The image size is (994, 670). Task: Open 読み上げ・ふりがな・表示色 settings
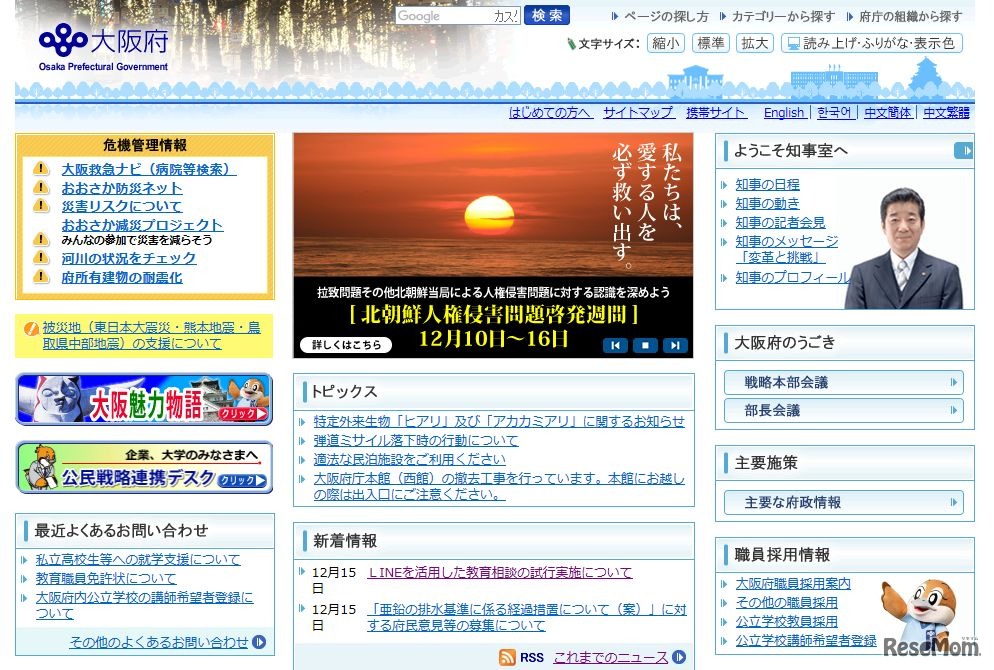(x=872, y=43)
